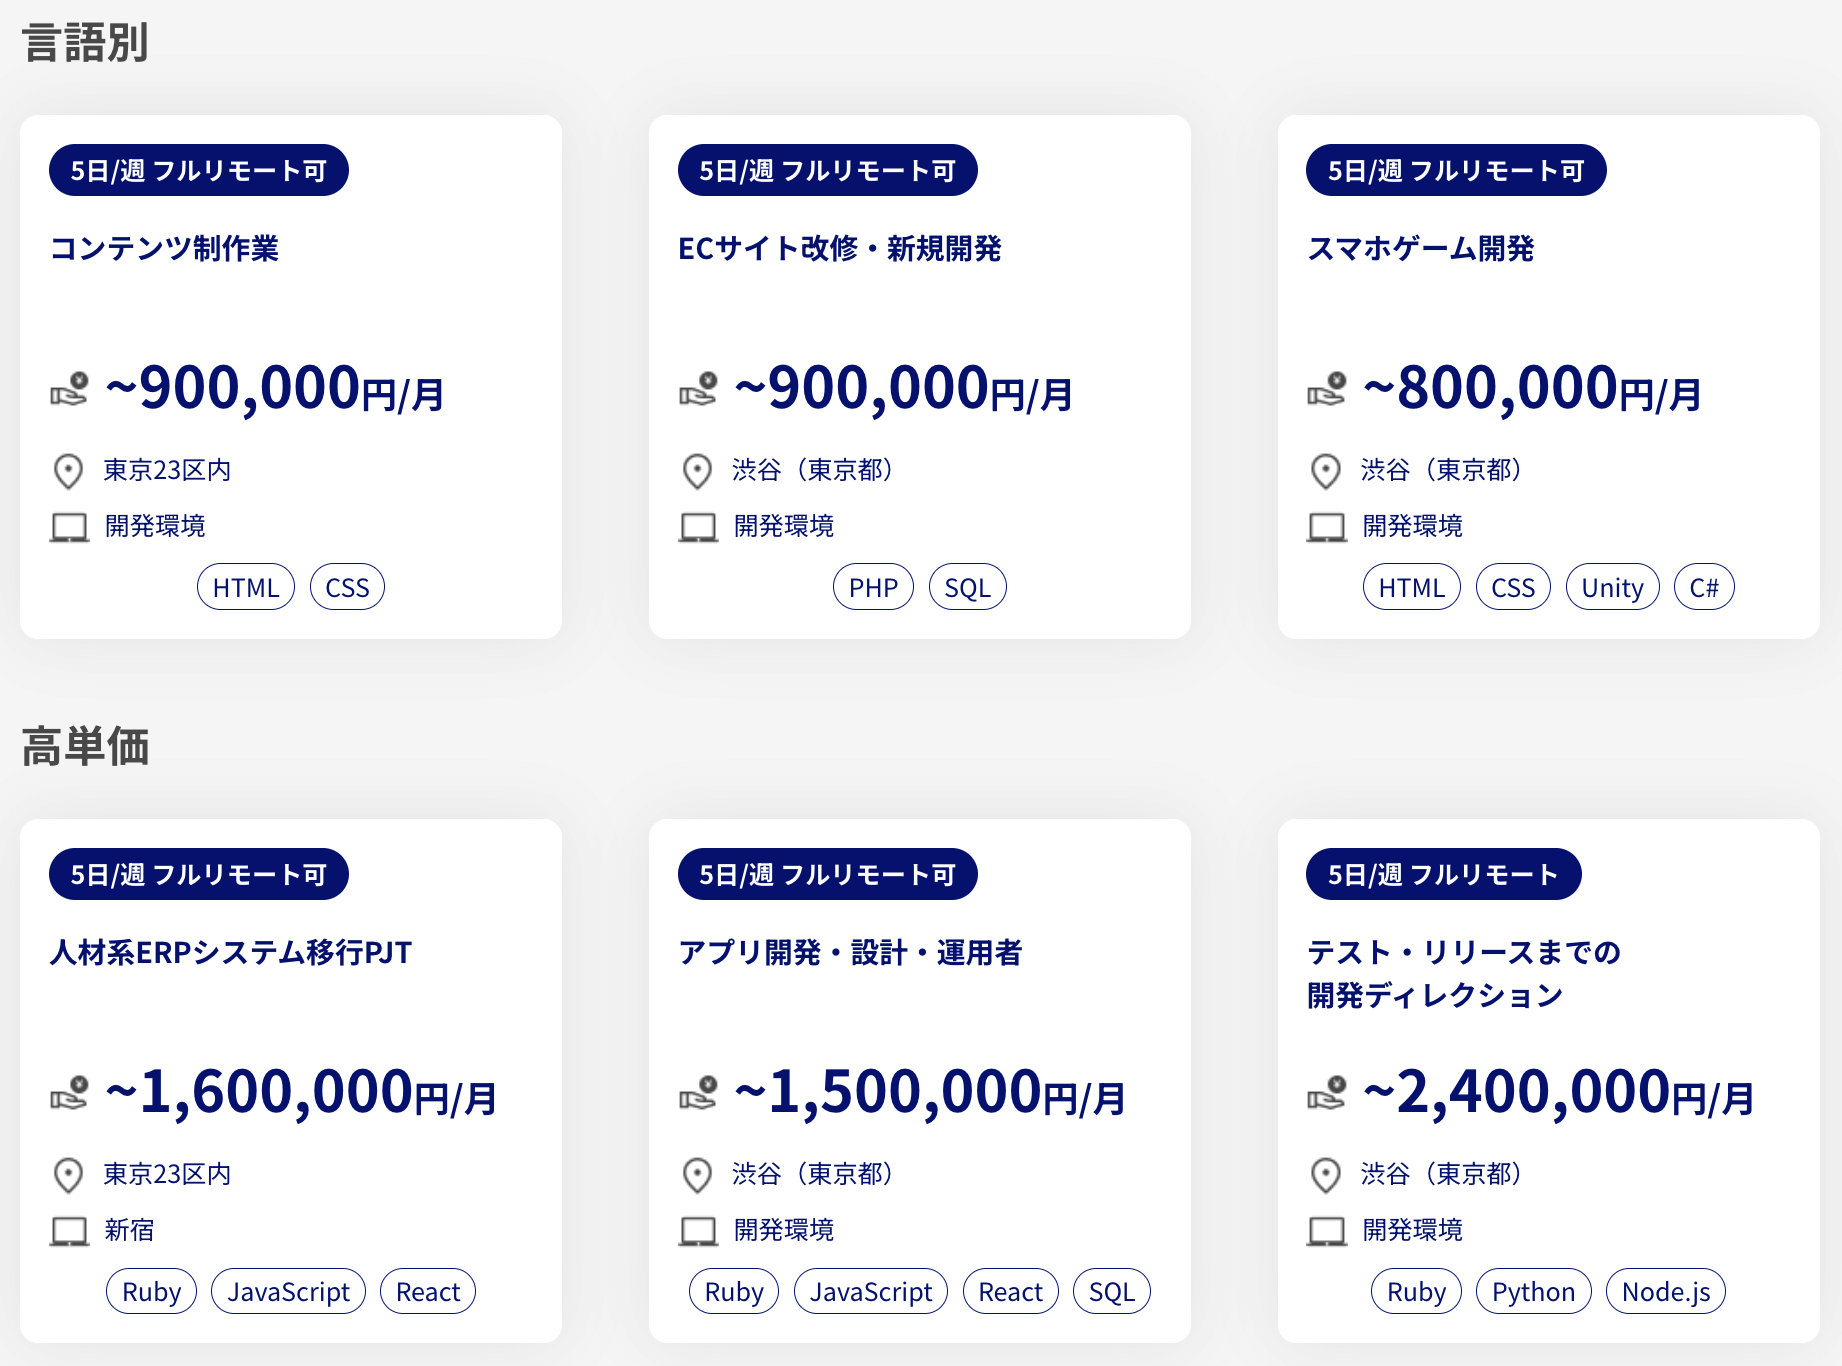Open the ECサイト改修・新規開発 job title
The width and height of the screenshot is (1842, 1366).
point(840,248)
